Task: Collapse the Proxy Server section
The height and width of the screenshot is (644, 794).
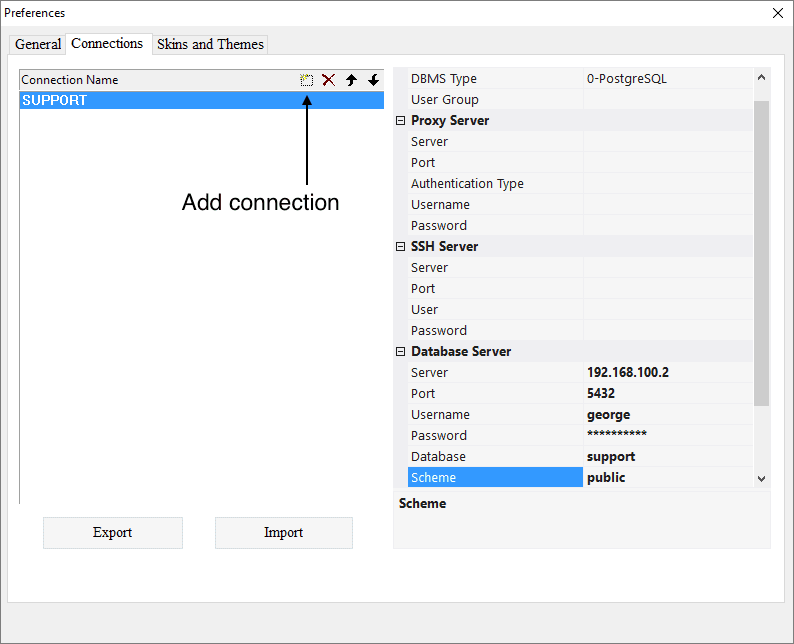Action: (x=401, y=121)
